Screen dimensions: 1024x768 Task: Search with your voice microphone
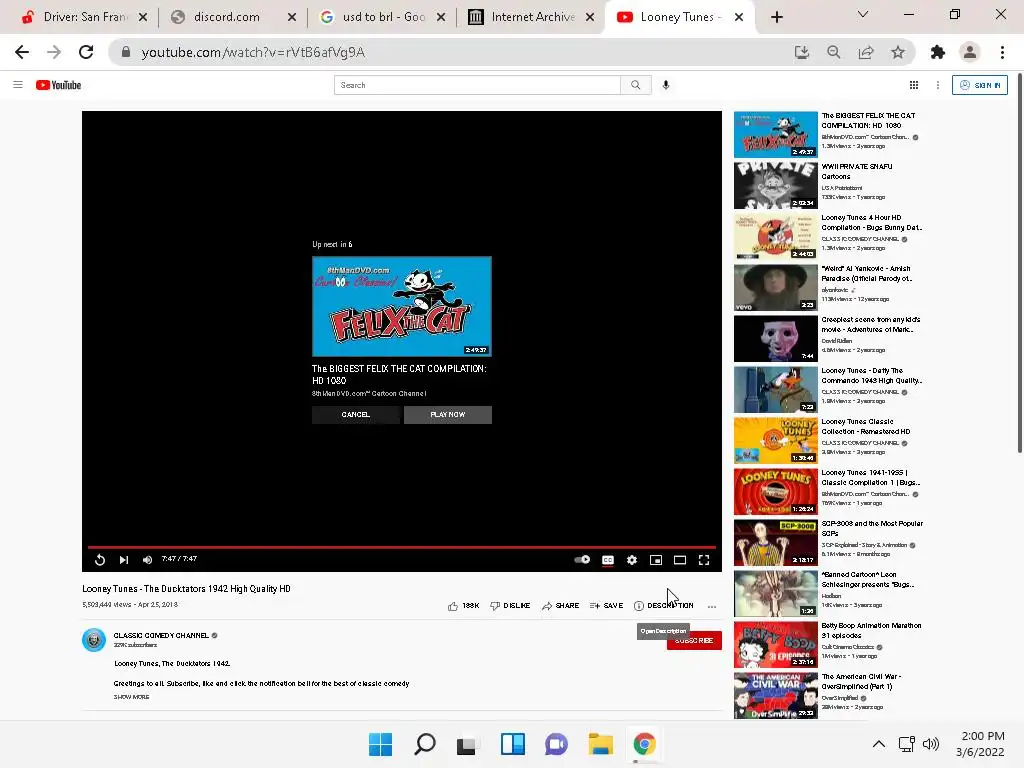665,85
